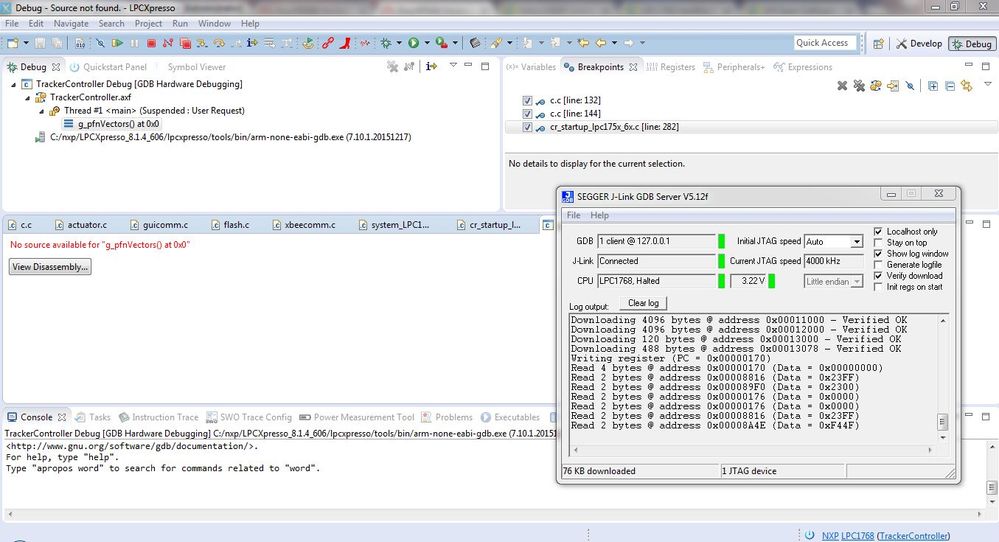Click the log output vertical scrollbar
Image resolution: width=999 pixels, height=542 pixels.
pyautogui.click(x=942, y=379)
